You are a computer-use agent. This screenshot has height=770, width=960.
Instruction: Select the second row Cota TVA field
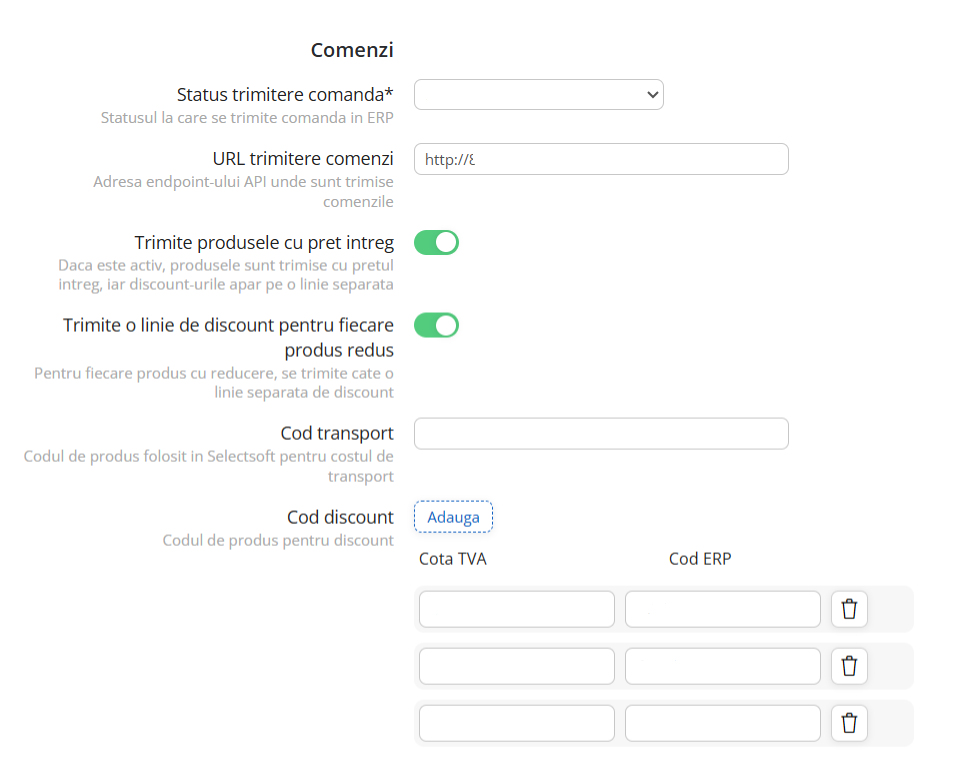pyautogui.click(x=516, y=666)
